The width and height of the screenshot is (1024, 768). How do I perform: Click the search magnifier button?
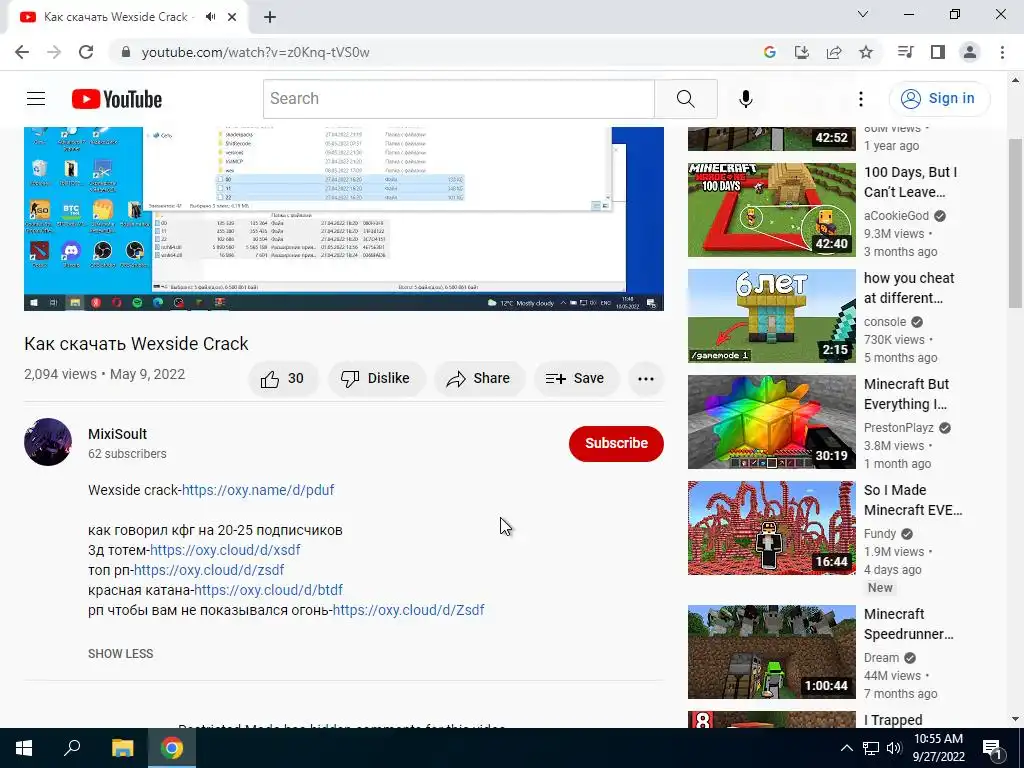point(686,99)
